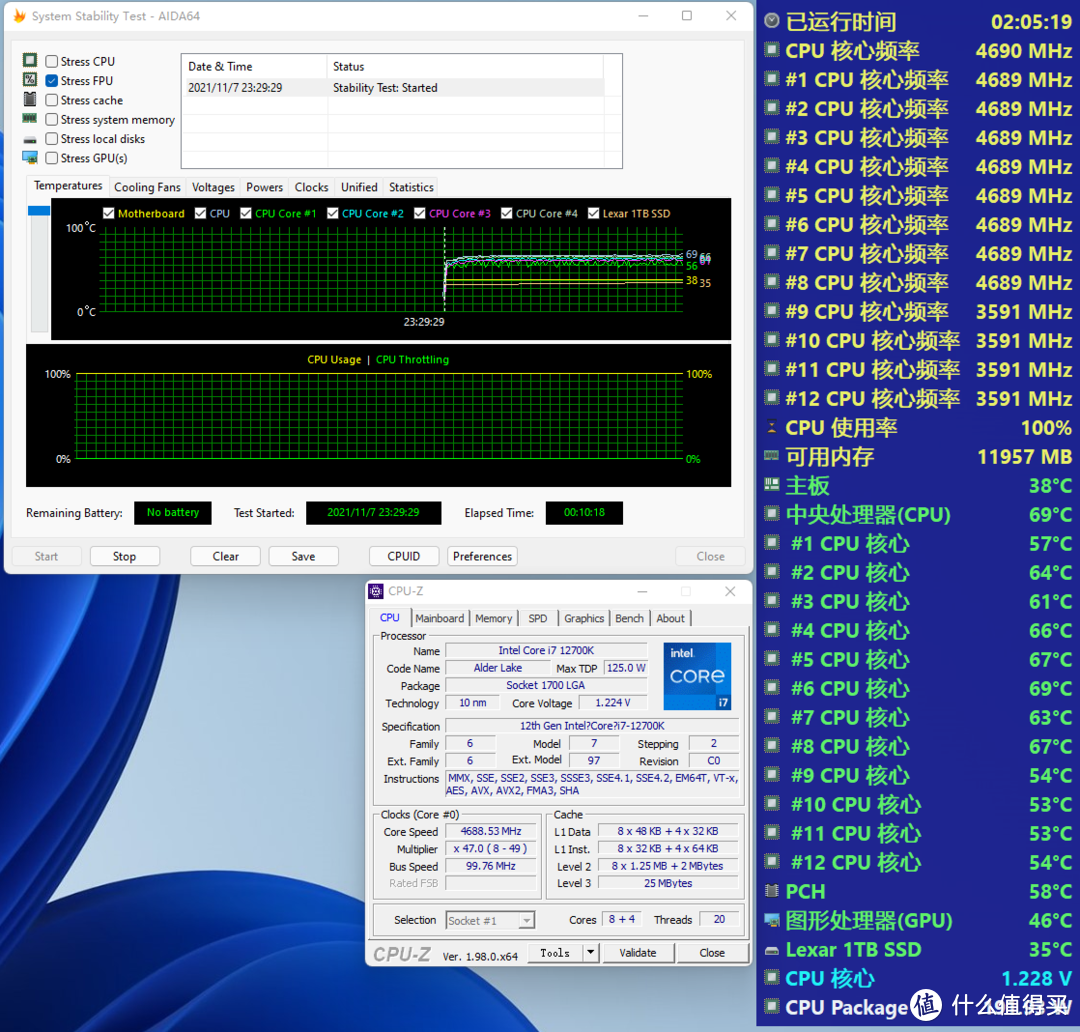Open the Memory tab in CPU-Z
Screen dimensions: 1080x1032
pyautogui.click(x=493, y=618)
